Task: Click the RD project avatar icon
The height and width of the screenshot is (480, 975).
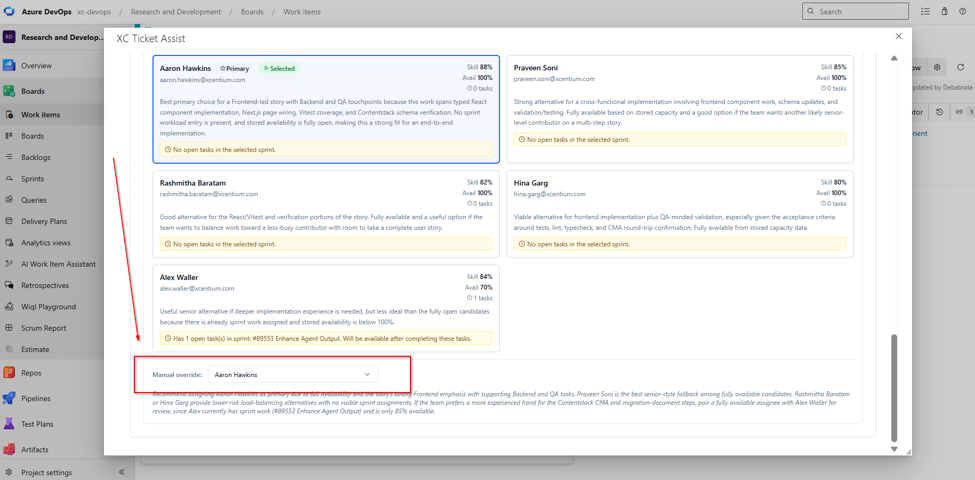Action: click(9, 37)
